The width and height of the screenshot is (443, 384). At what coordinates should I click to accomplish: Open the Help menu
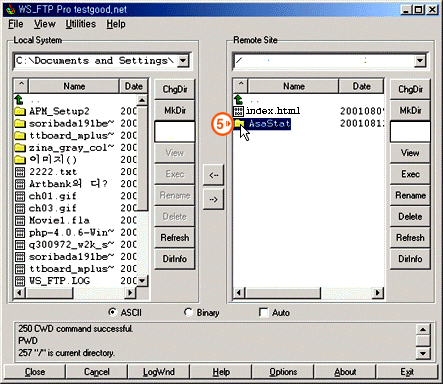click(116, 24)
